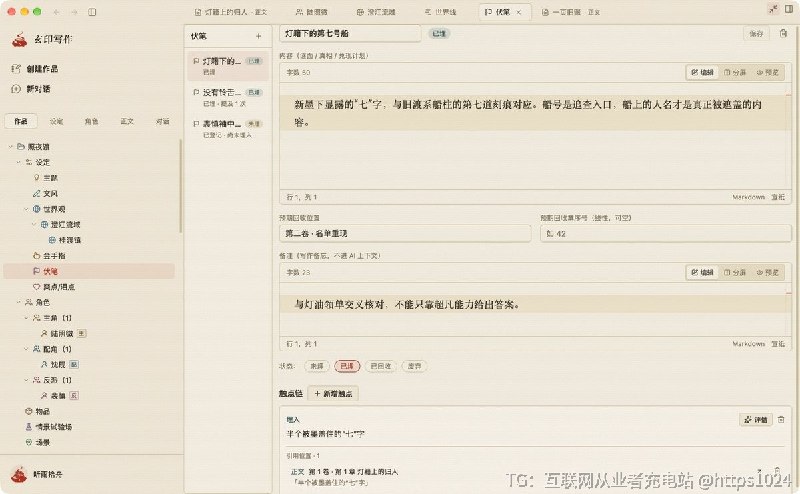The width and height of the screenshot is (800, 494).
Task: Click the 评估 button on the touchpoint
Action: pyautogui.click(x=756, y=419)
